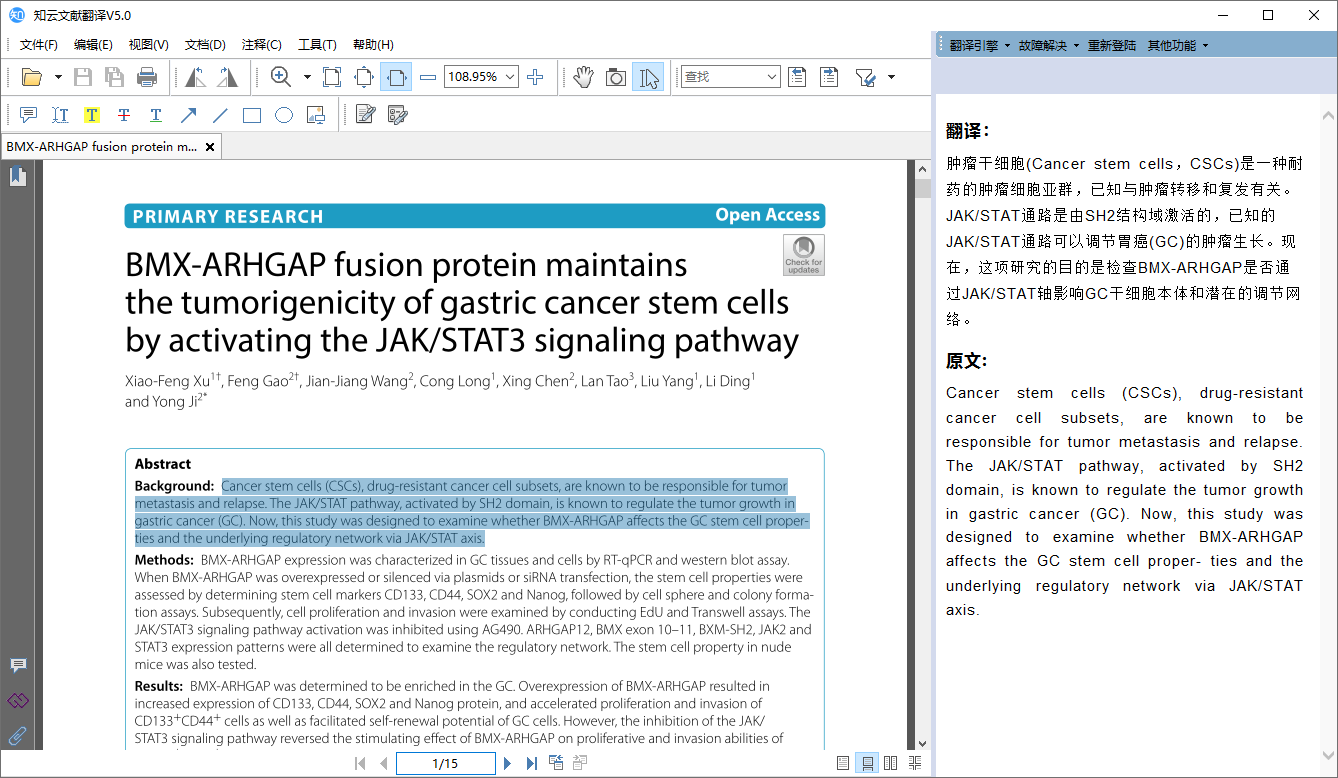Draw a line annotation
The height and width of the screenshot is (778, 1338).
(220, 115)
